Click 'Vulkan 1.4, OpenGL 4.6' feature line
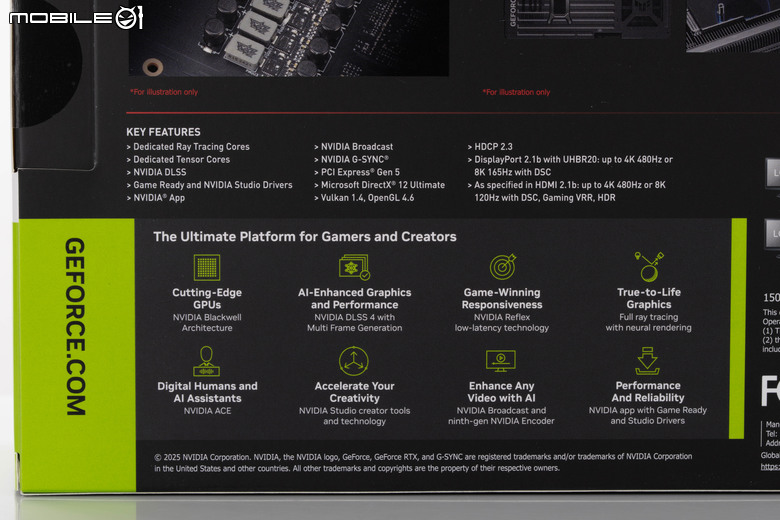This screenshot has width=780, height=520. coord(364,198)
